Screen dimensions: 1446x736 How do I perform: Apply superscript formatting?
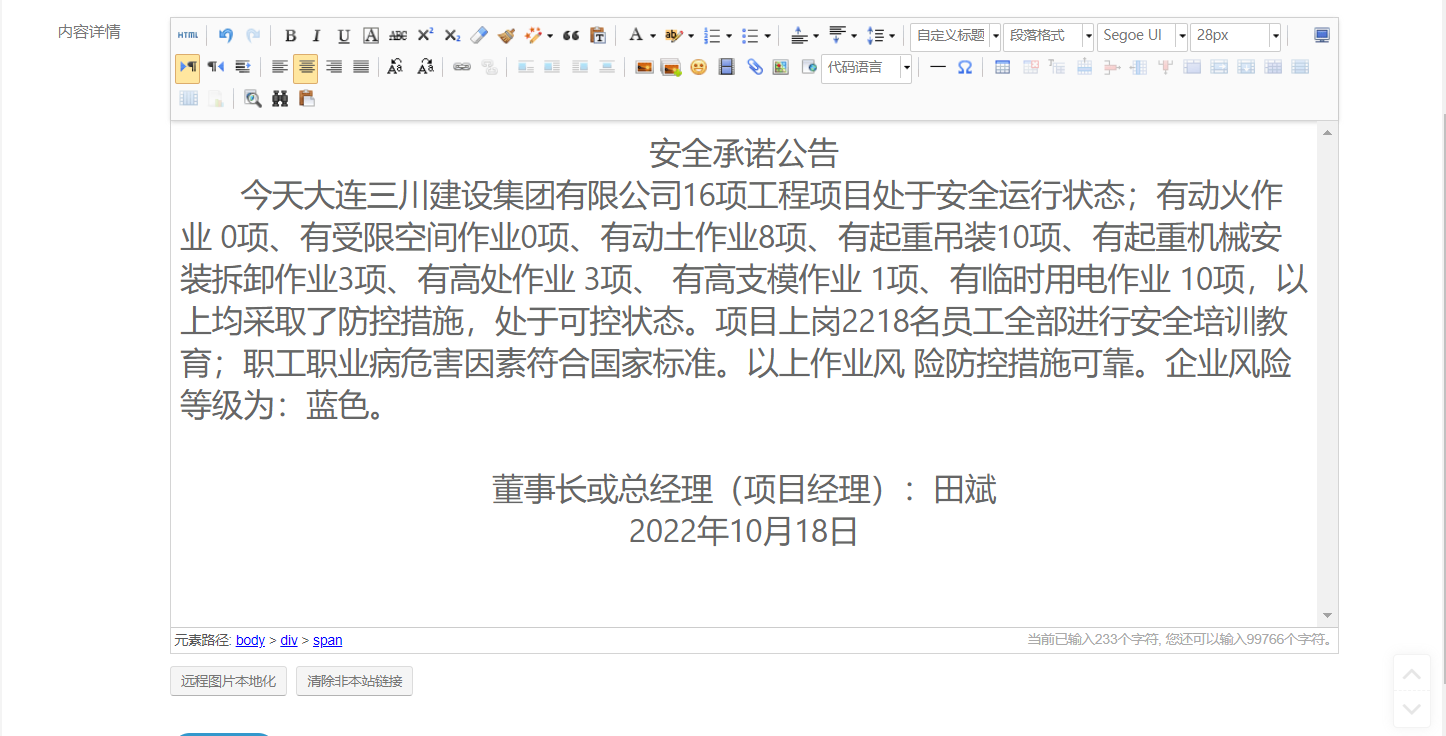pyautogui.click(x=425, y=36)
